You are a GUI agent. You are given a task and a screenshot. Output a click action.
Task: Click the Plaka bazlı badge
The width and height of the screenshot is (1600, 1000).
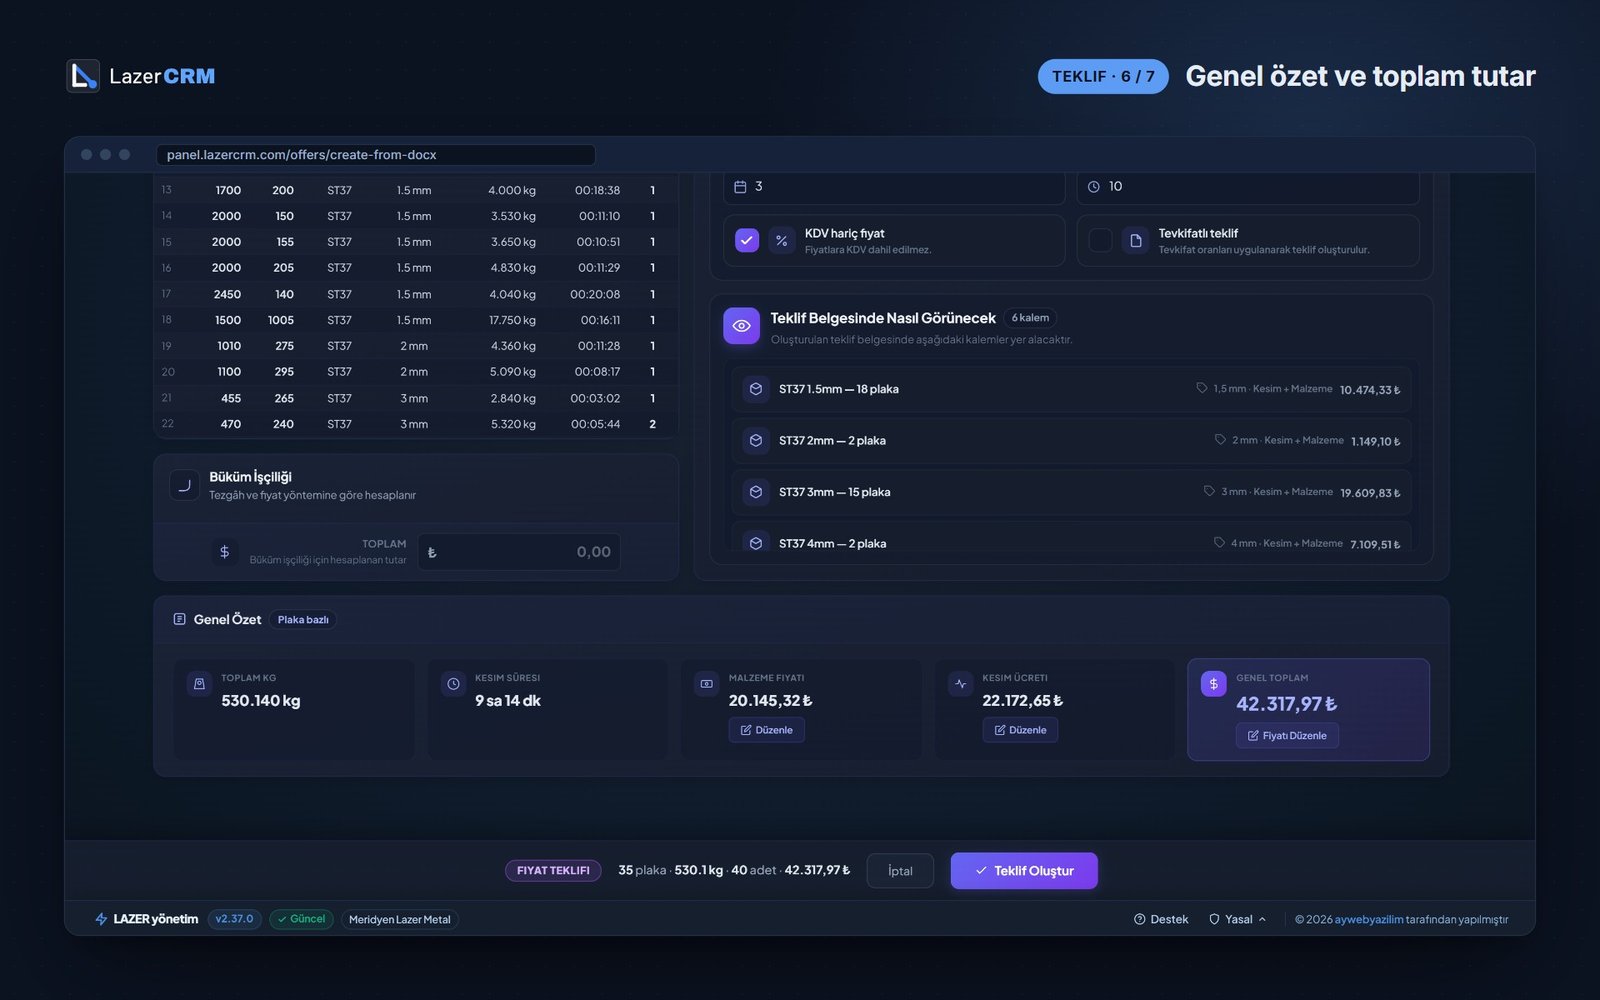303,620
